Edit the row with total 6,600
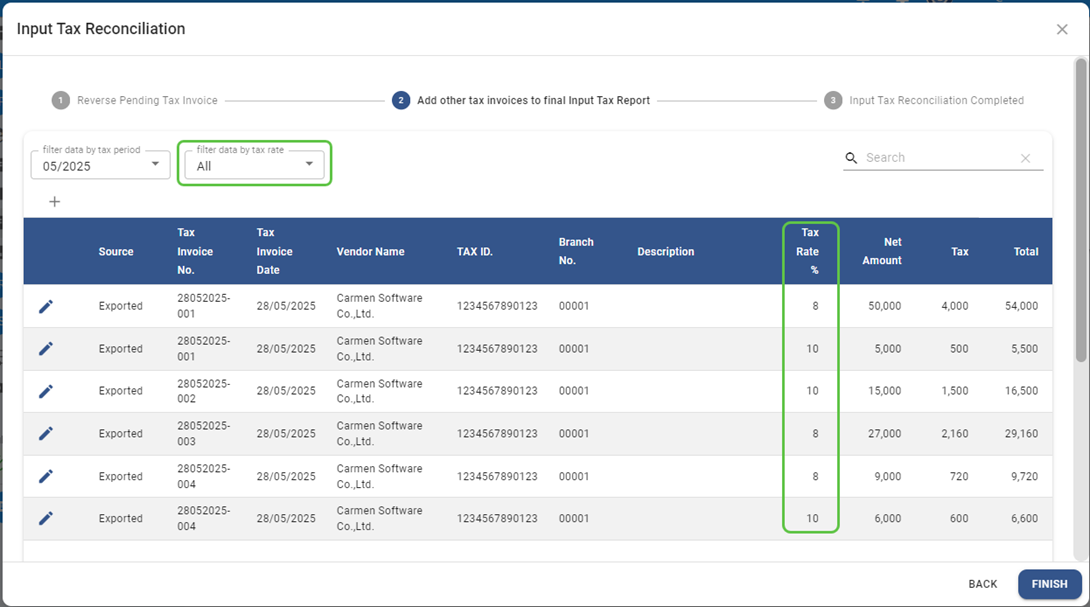This screenshot has height=607, width=1090. 46,519
